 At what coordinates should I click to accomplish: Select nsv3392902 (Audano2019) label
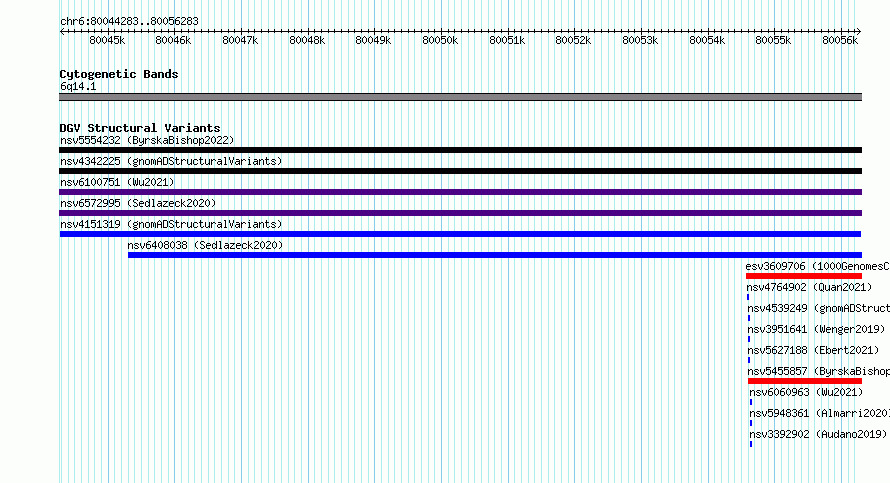818,434
